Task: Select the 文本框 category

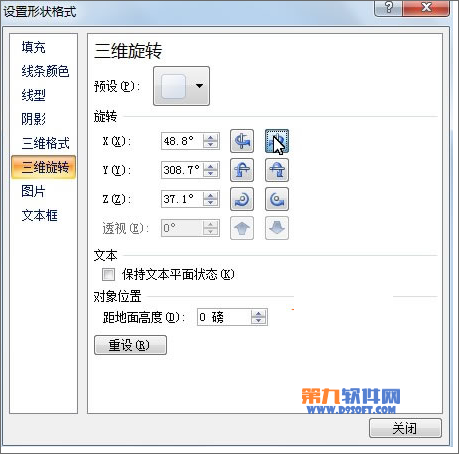Action: 40,215
